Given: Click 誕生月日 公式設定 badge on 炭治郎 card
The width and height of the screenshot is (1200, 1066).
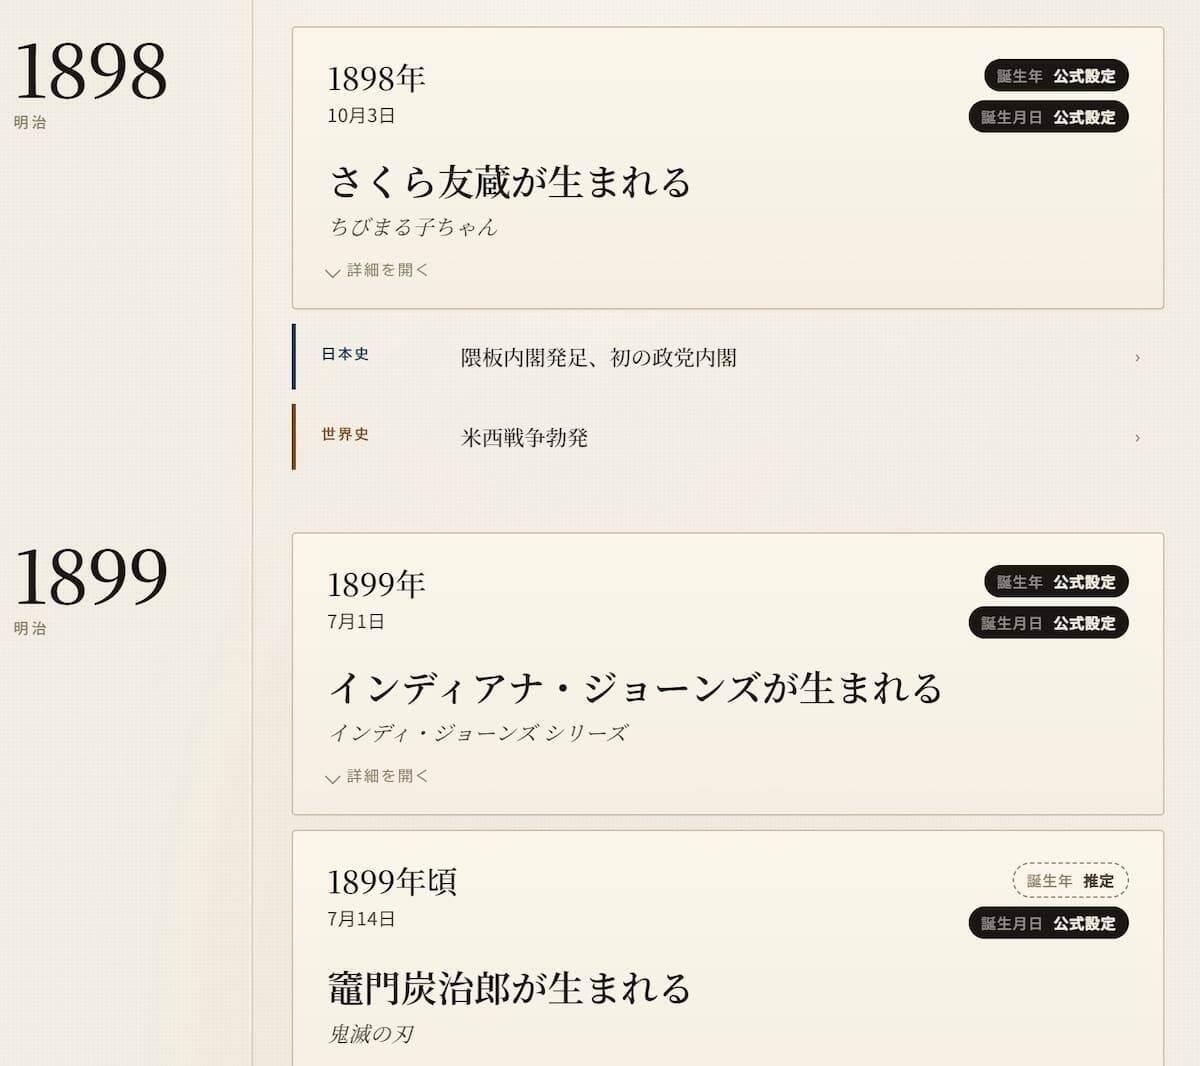Looking at the screenshot, I should (1048, 923).
